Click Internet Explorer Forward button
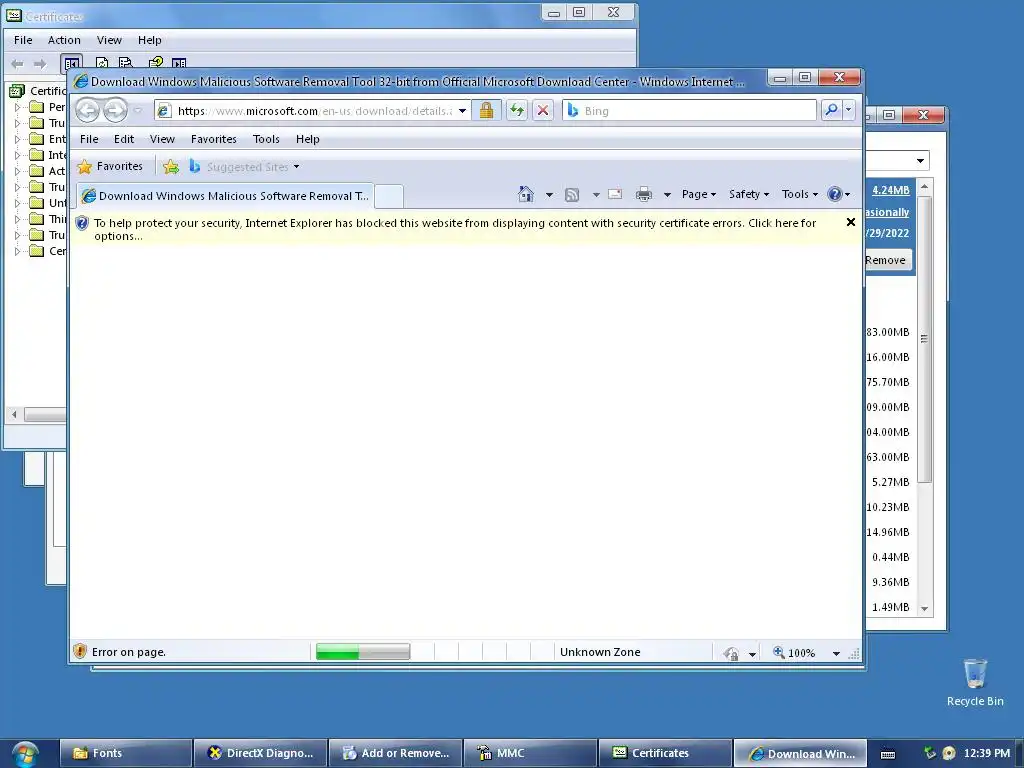This screenshot has height=768, width=1024. coord(115,110)
